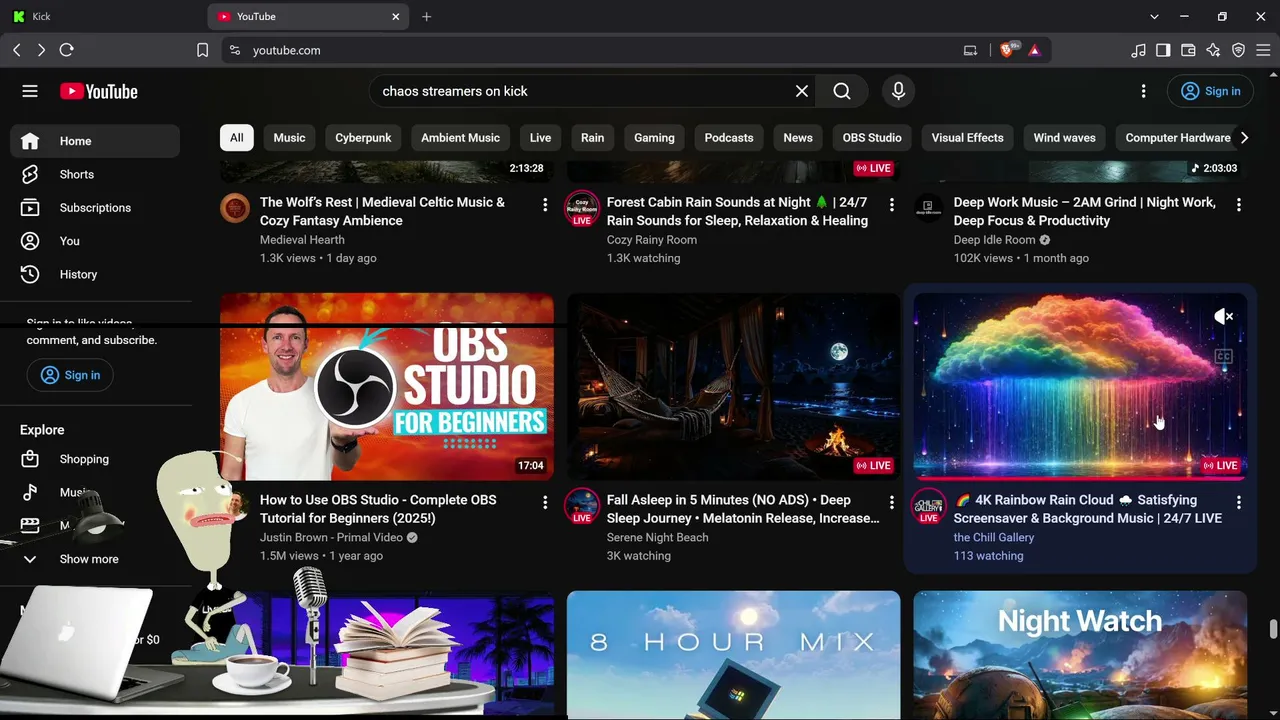Screen dimensions: 1280x720
Task: Visit the Medieval Hearth channel name
Action: pyautogui.click(x=302, y=240)
